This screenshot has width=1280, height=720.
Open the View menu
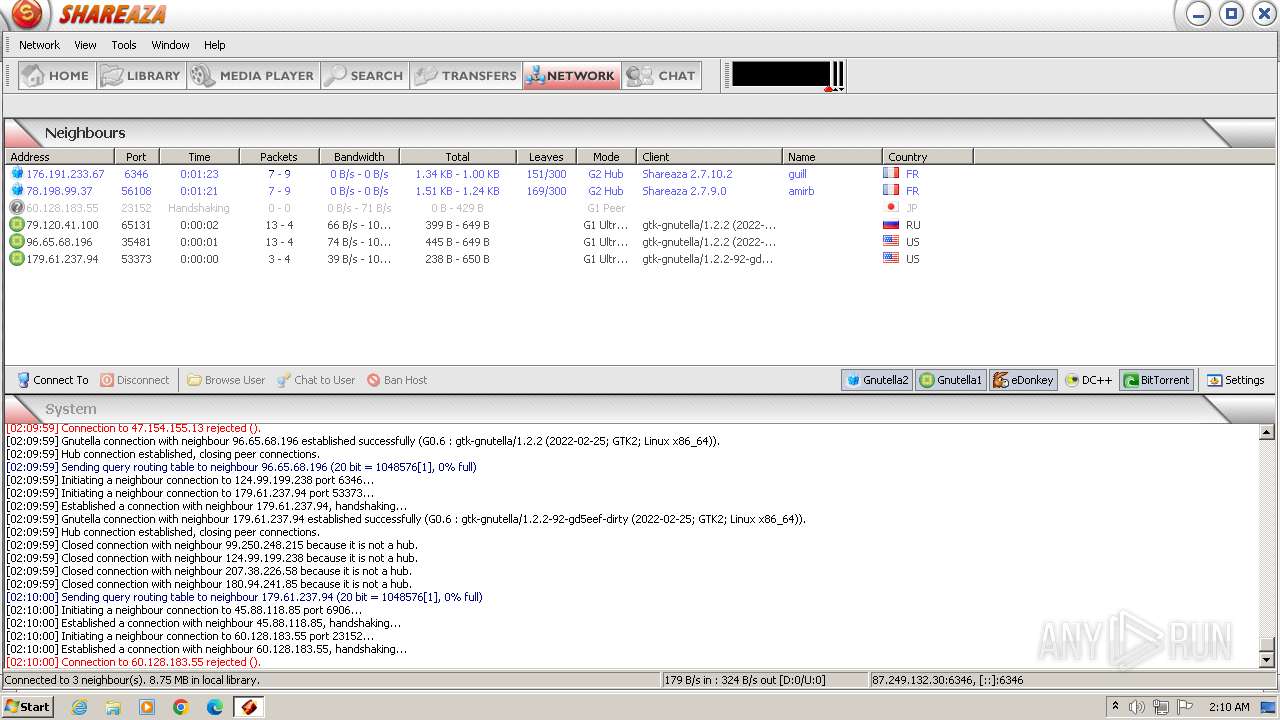click(x=86, y=45)
